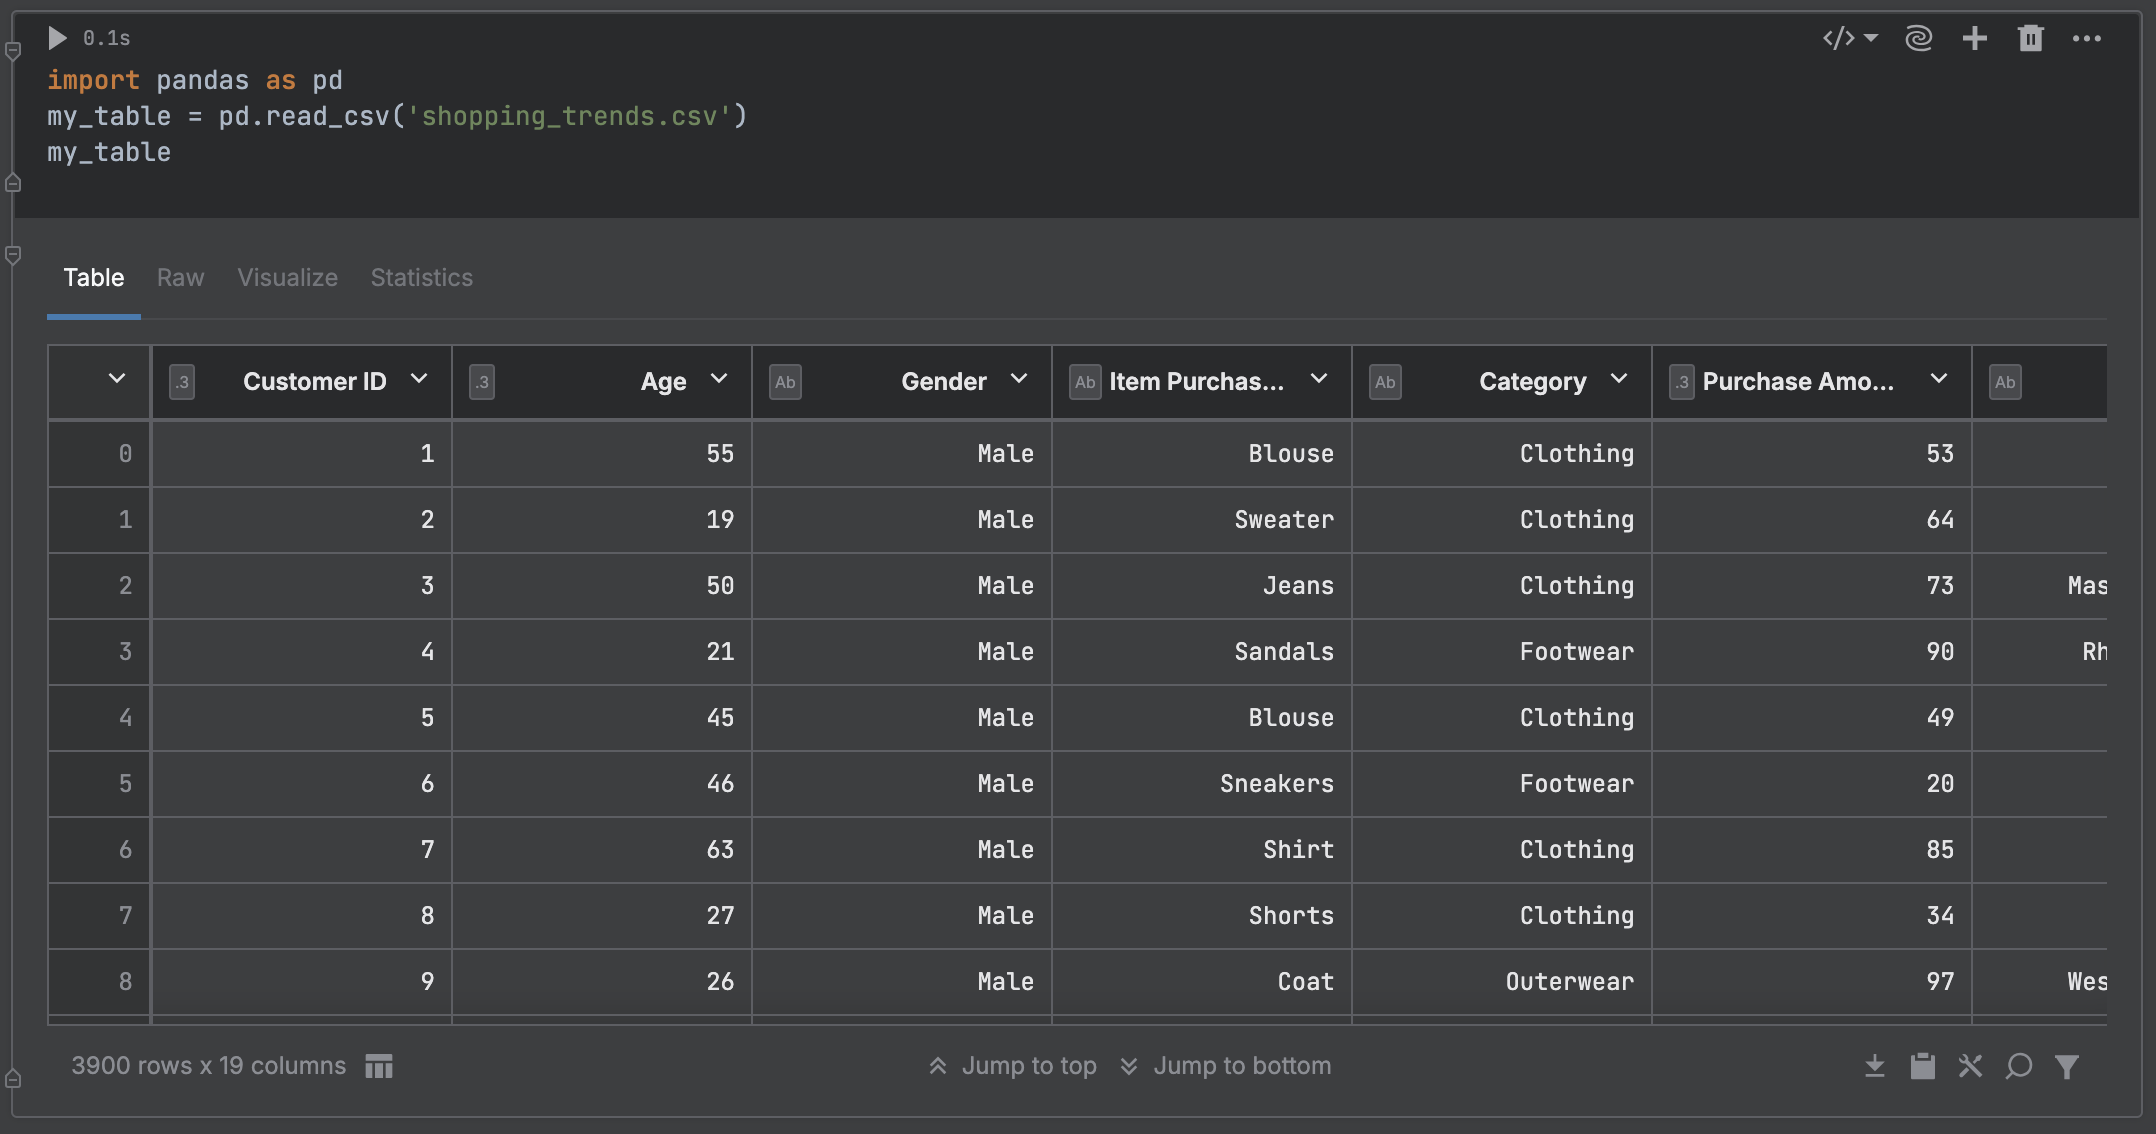Search the table with magnifier icon
The image size is (2156, 1134).
[x=2019, y=1066]
